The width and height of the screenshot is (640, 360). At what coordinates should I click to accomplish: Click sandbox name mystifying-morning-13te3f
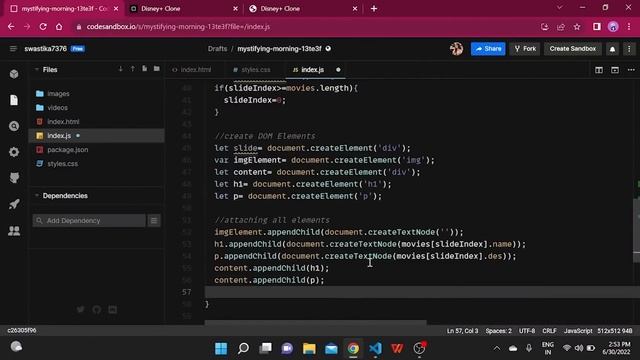279,49
